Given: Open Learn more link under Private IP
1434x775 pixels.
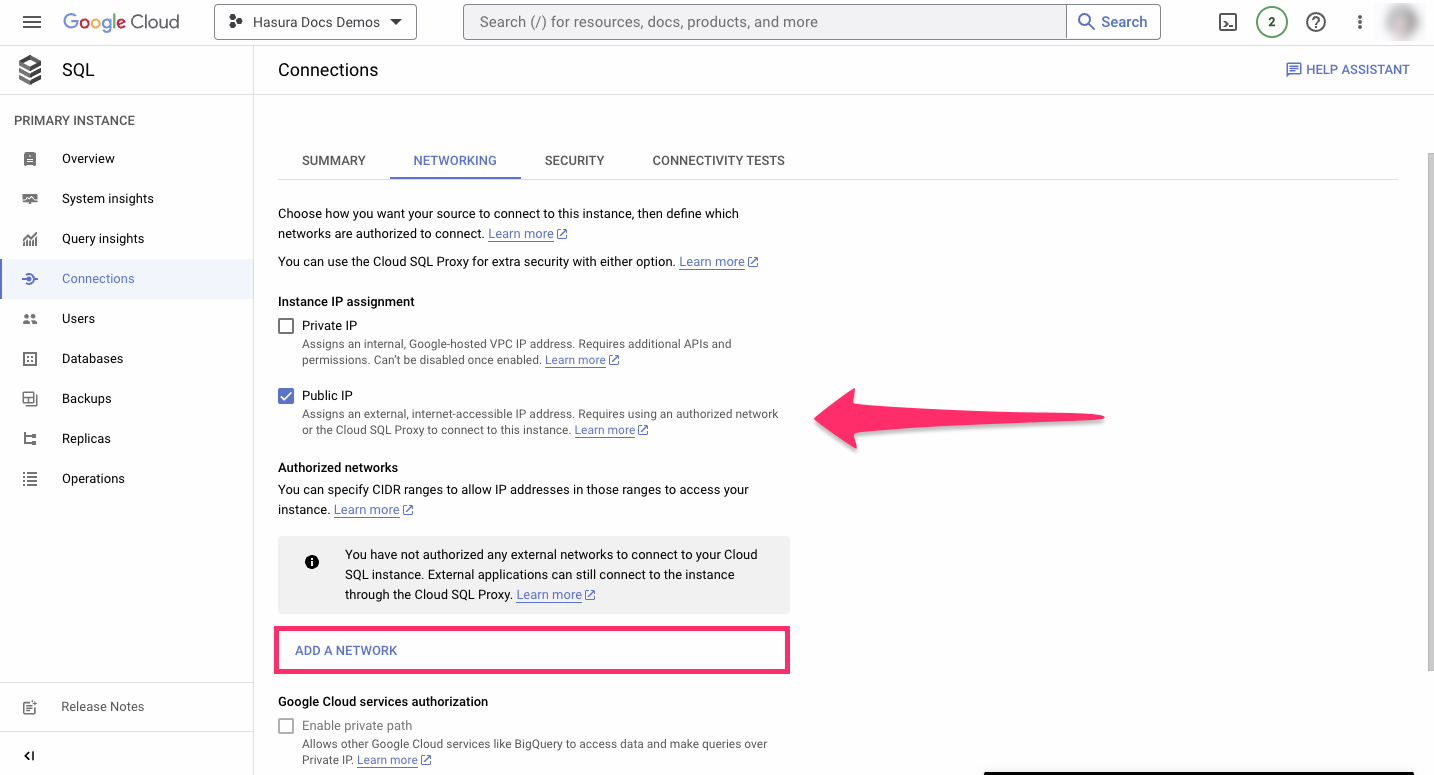Looking at the screenshot, I should click(x=582, y=360).
